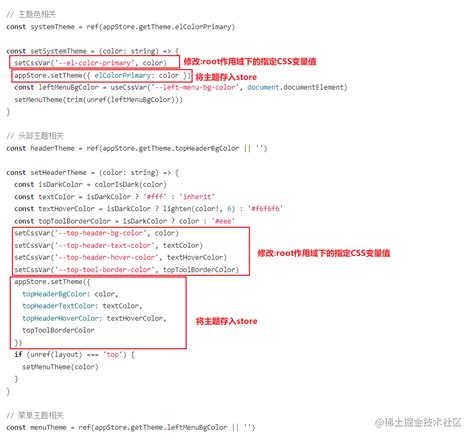The width and height of the screenshot is (474, 440).
Task: Click the appStore.setTheme elColorPrimary line
Action: click(102, 75)
